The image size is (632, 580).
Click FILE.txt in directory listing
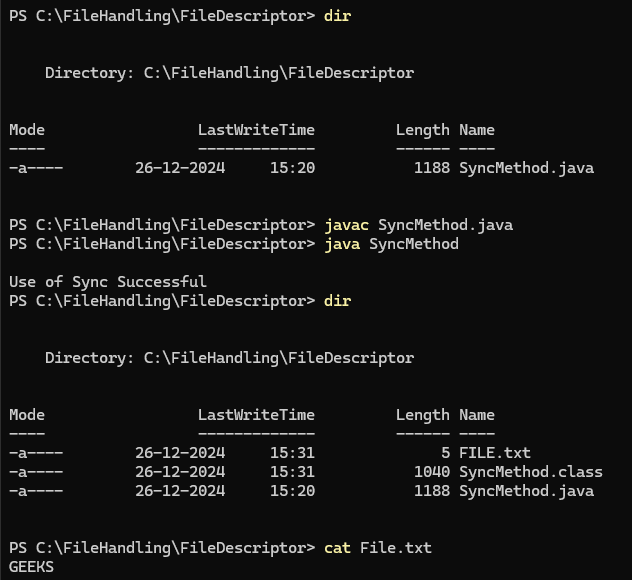tap(494, 453)
